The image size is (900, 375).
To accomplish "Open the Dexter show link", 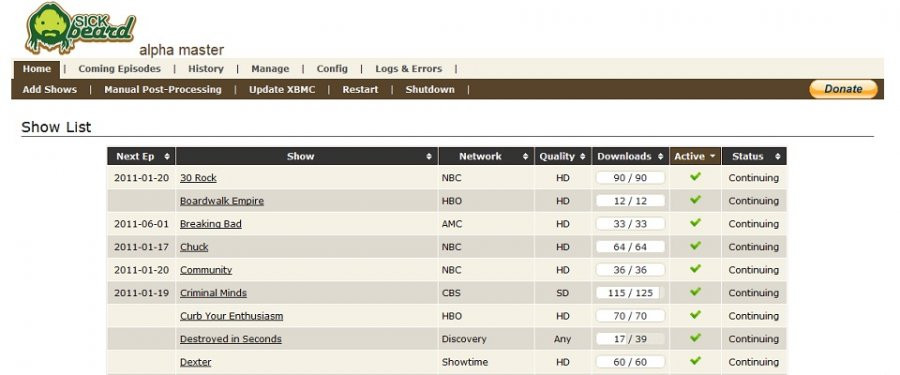I will 195,362.
